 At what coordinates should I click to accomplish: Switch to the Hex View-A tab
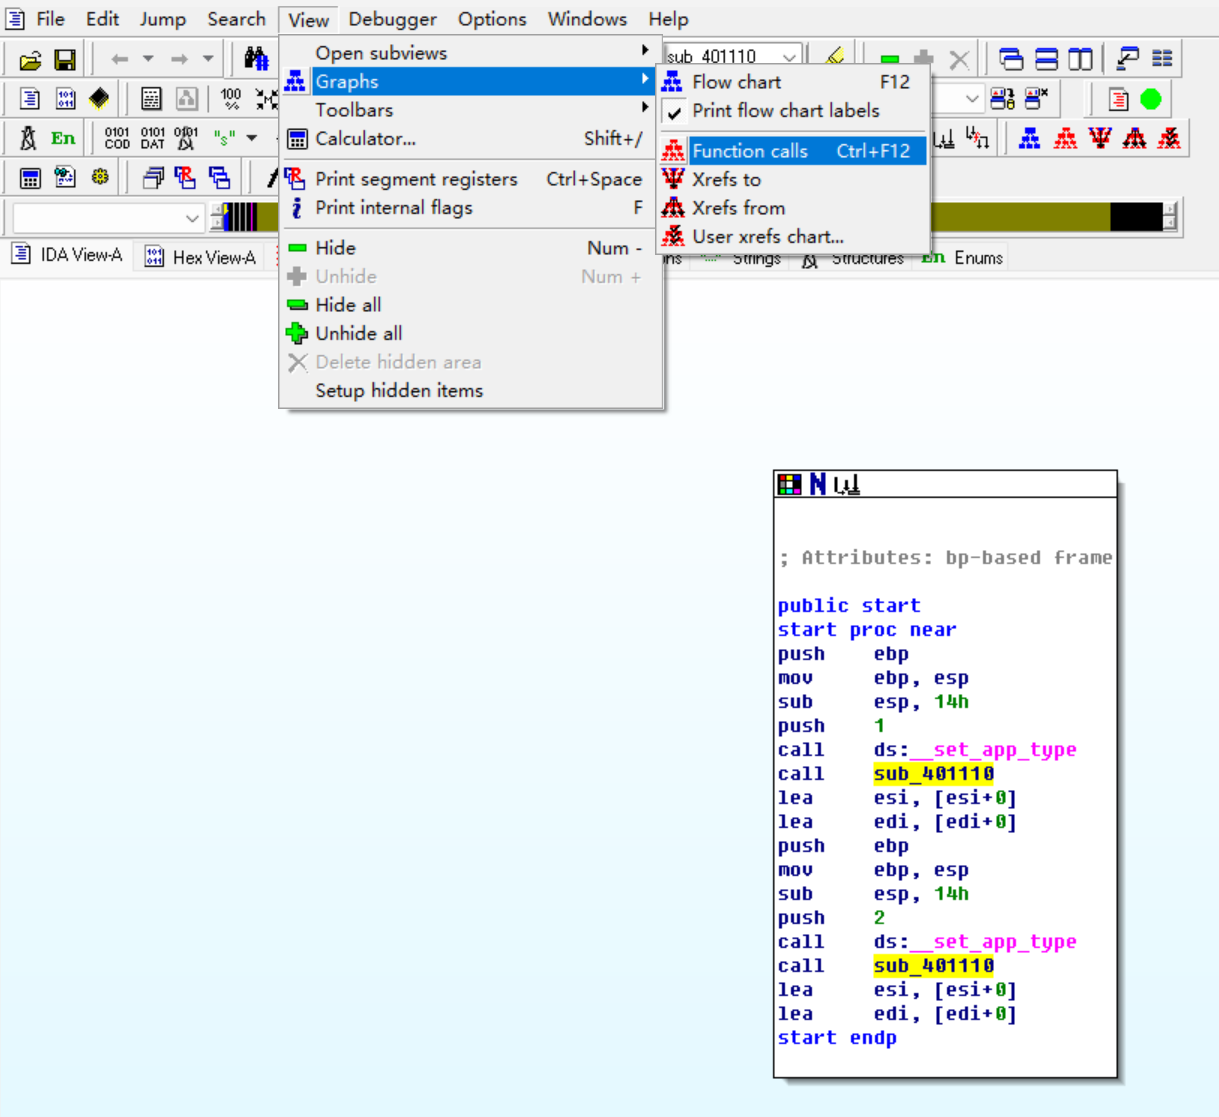[200, 257]
